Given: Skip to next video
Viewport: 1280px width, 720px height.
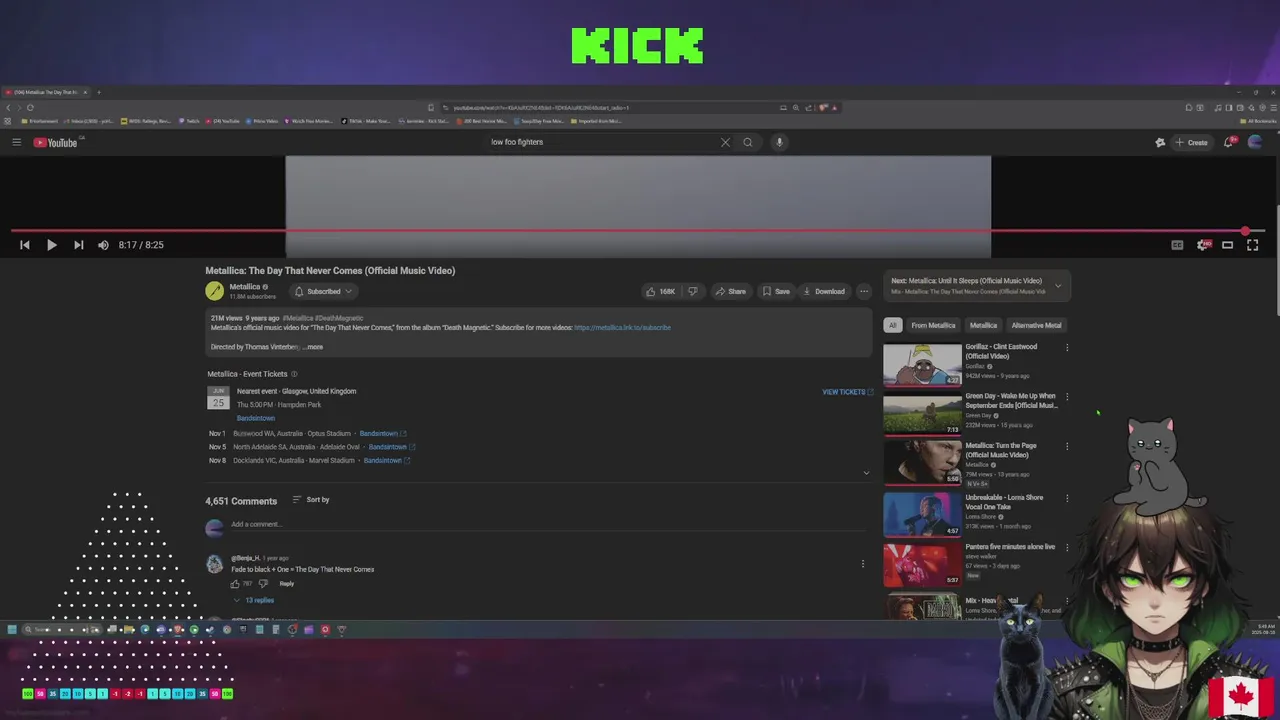Looking at the screenshot, I should [x=78, y=245].
